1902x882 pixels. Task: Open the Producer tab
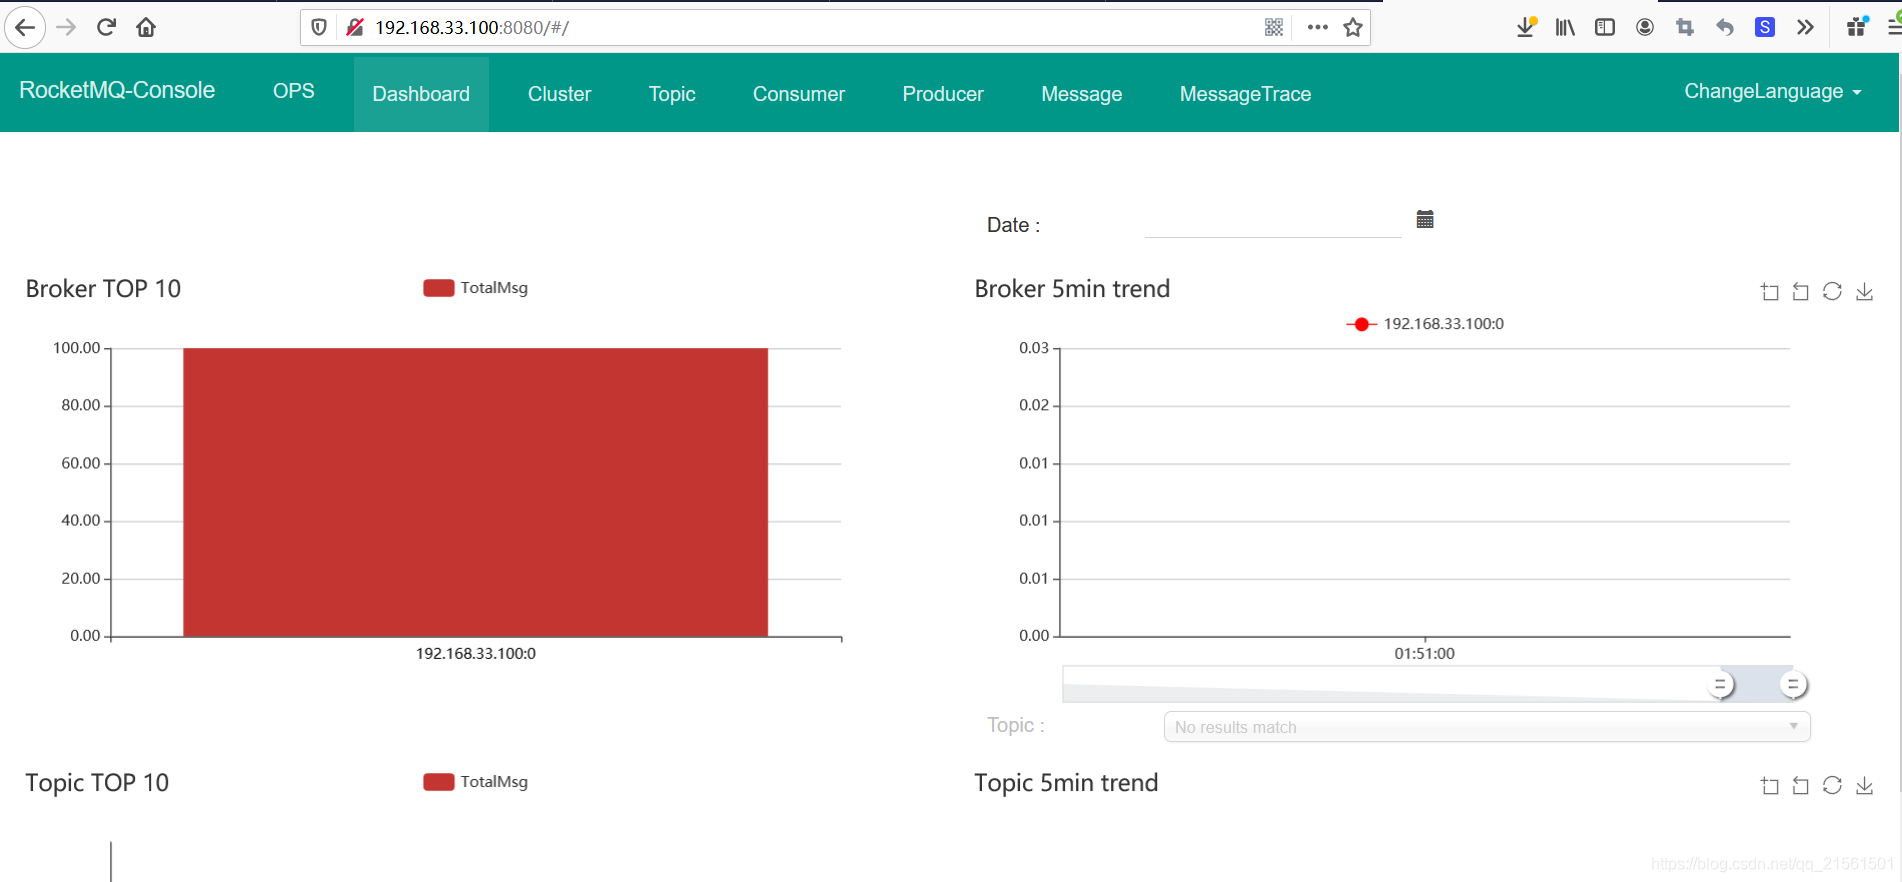[x=943, y=94]
